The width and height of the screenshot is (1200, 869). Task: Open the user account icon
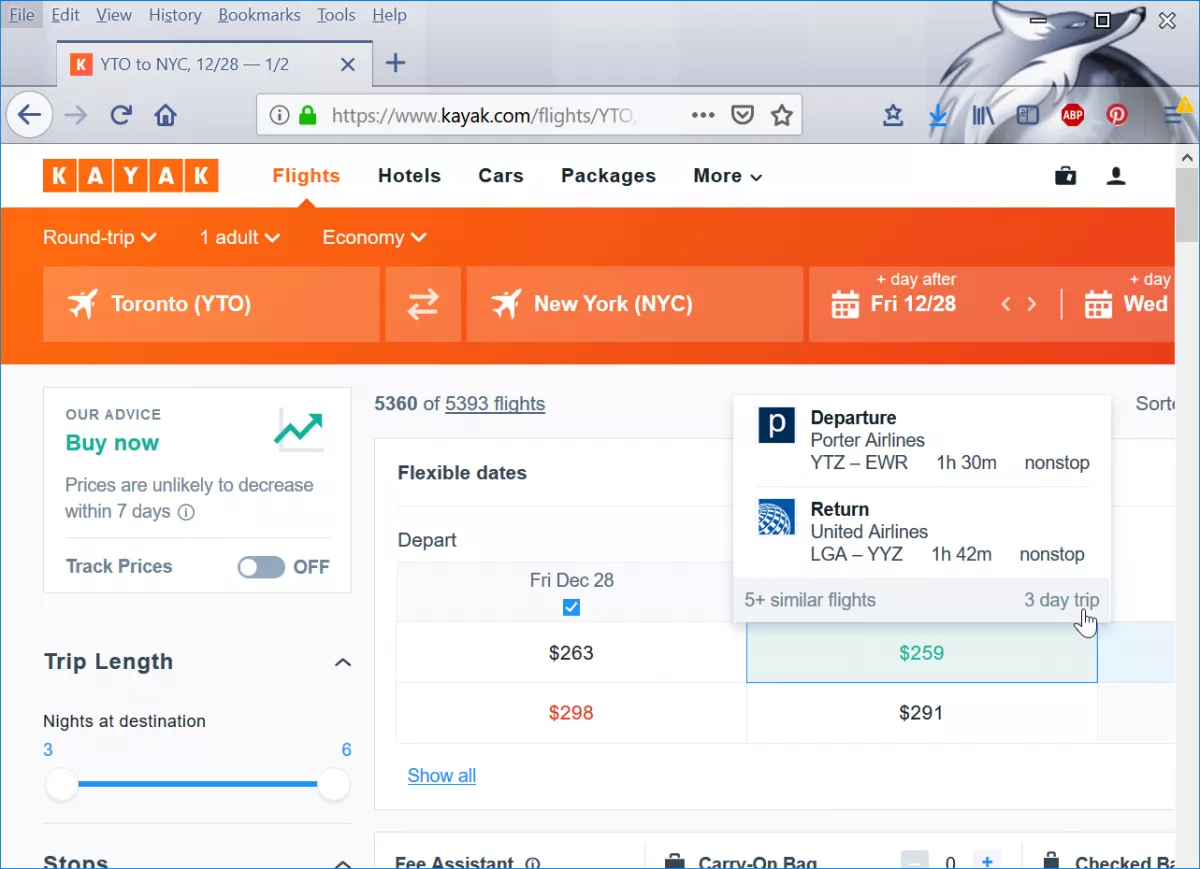tap(1116, 176)
